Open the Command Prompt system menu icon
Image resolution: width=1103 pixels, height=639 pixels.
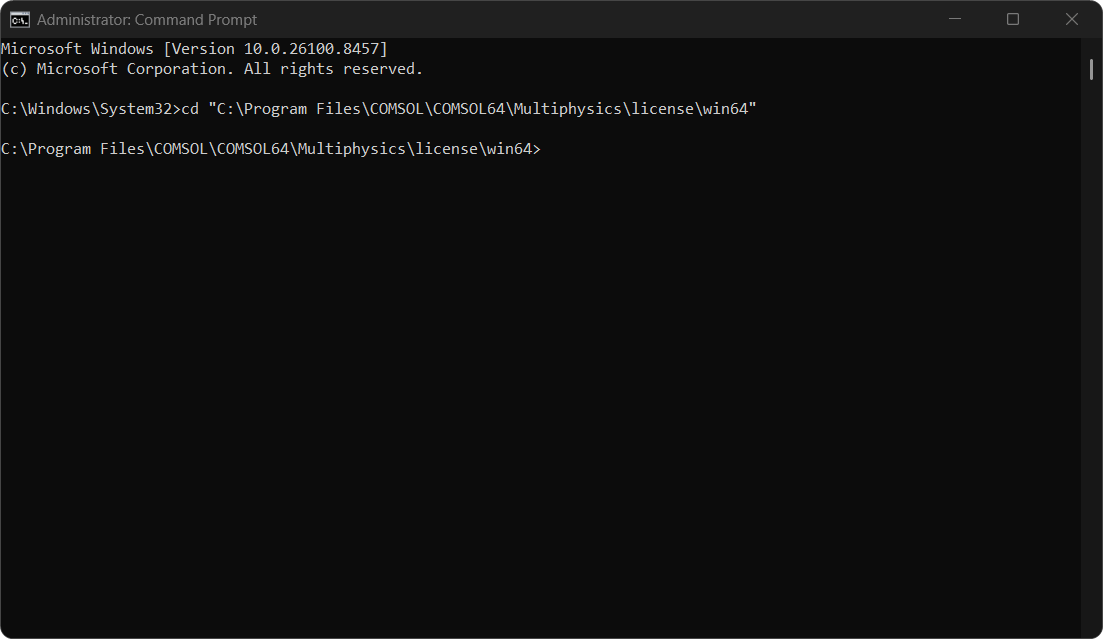(20, 20)
